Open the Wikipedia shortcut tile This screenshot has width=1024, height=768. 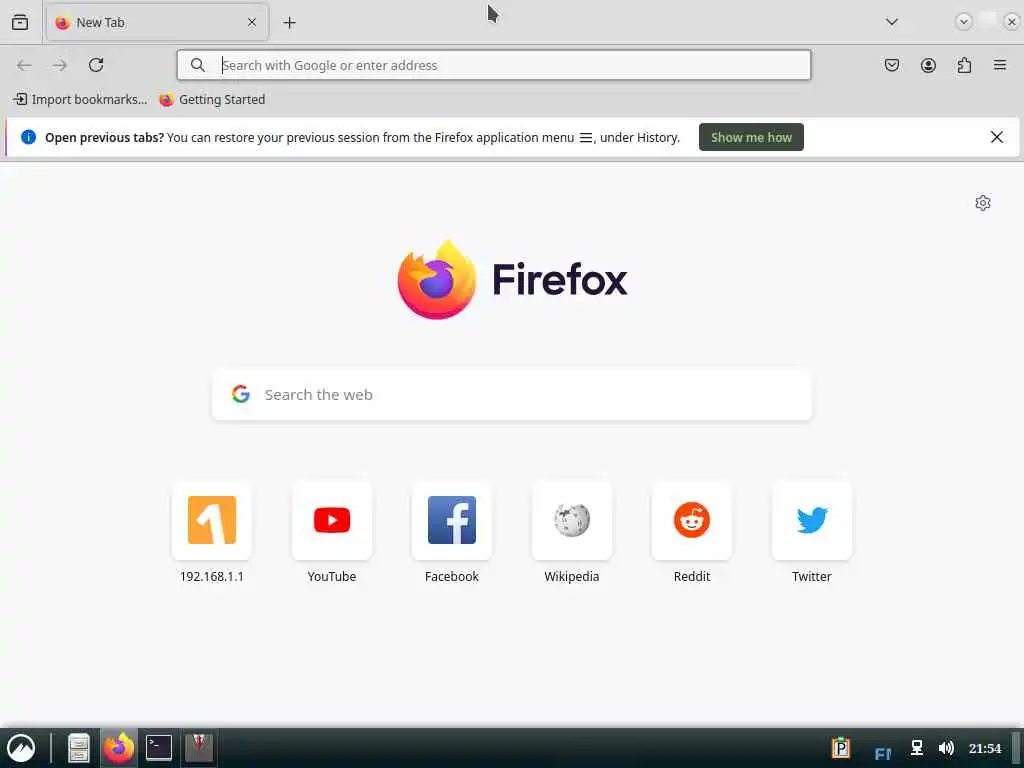pos(572,520)
